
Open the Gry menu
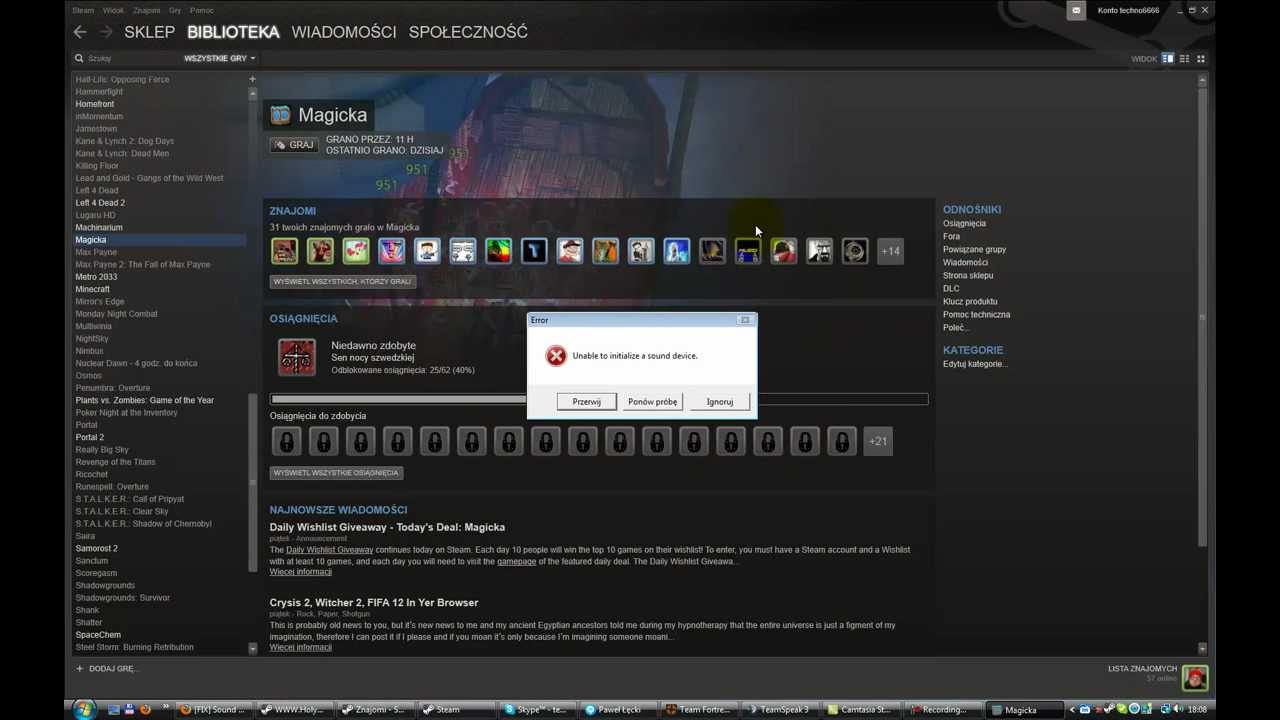click(175, 10)
